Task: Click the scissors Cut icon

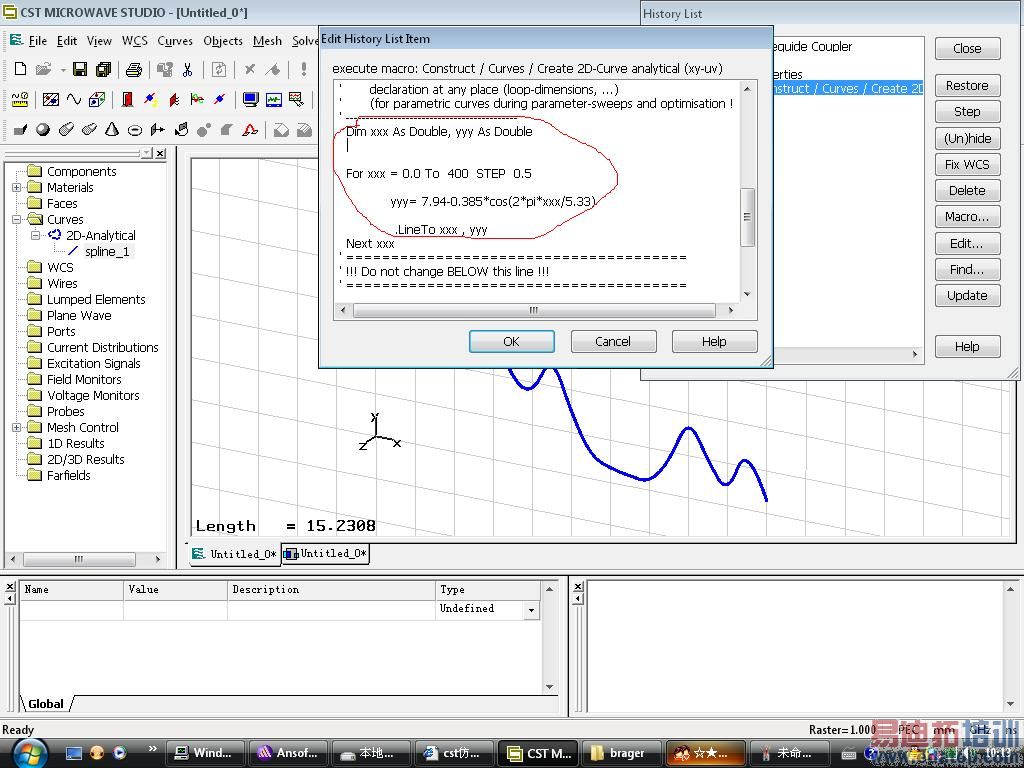Action: click(x=188, y=69)
